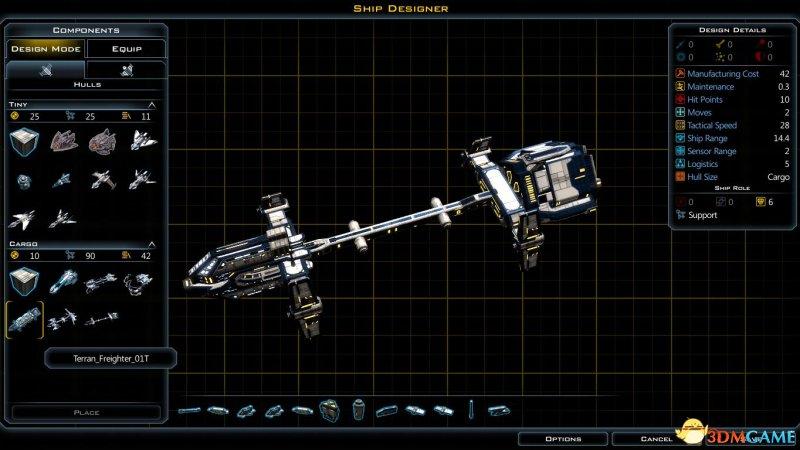Choose the twin-engine propeller-style Tiny hull
The width and height of the screenshot is (800, 450).
point(103,180)
